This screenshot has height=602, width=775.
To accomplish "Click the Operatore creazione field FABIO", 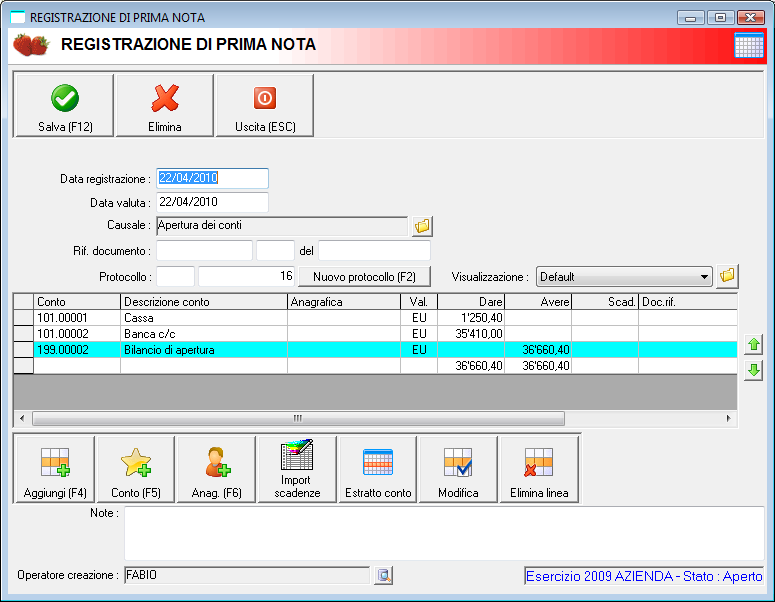I will point(247,575).
